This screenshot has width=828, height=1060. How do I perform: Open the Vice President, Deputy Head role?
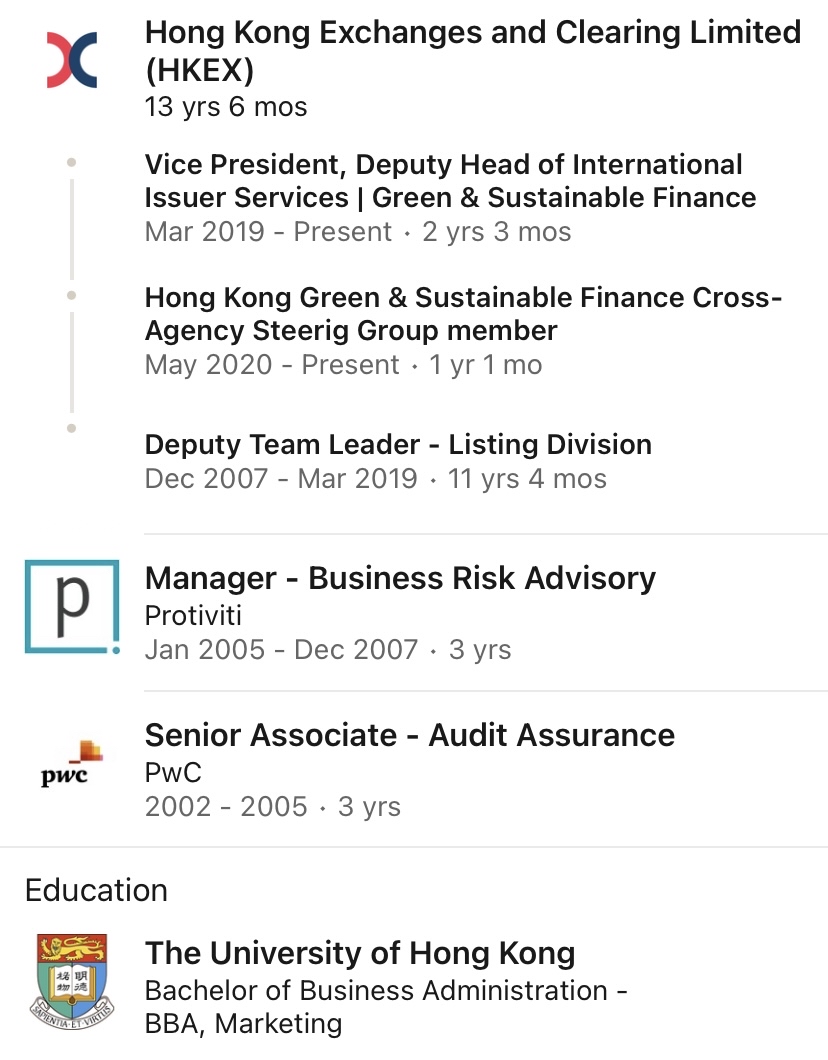(x=450, y=180)
